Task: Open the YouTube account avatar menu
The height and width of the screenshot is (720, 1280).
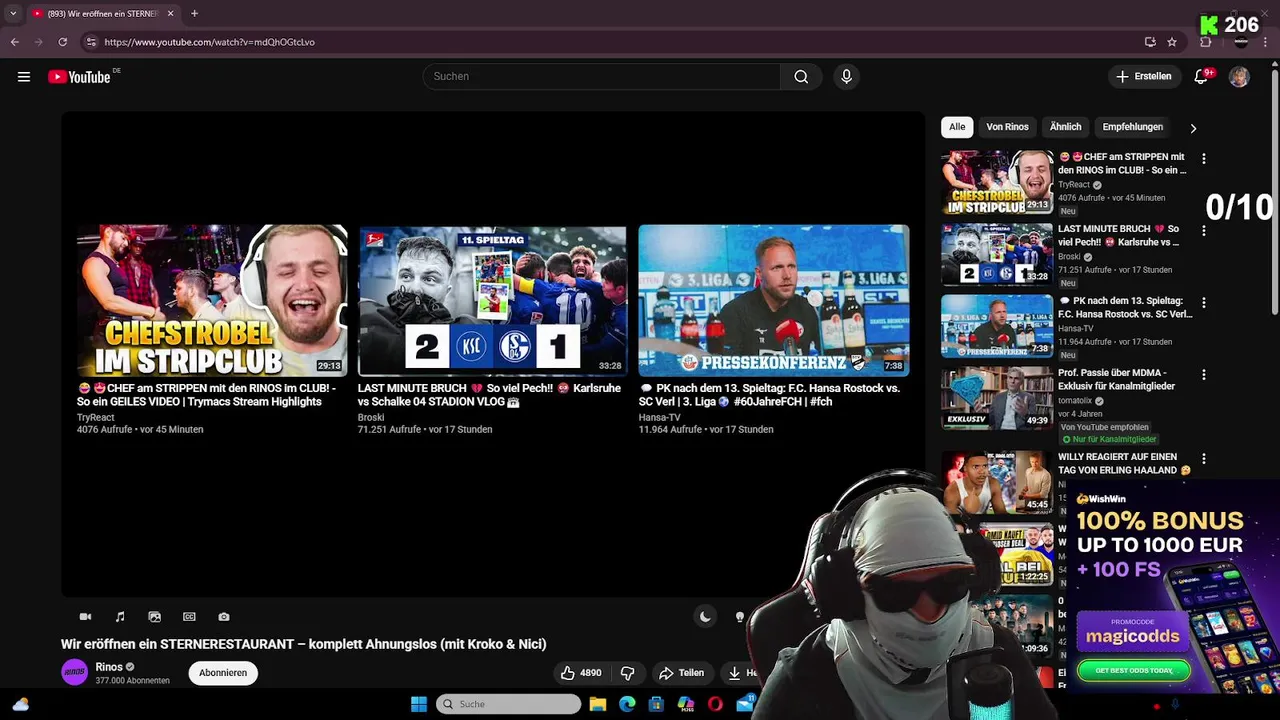Action: click(x=1239, y=77)
